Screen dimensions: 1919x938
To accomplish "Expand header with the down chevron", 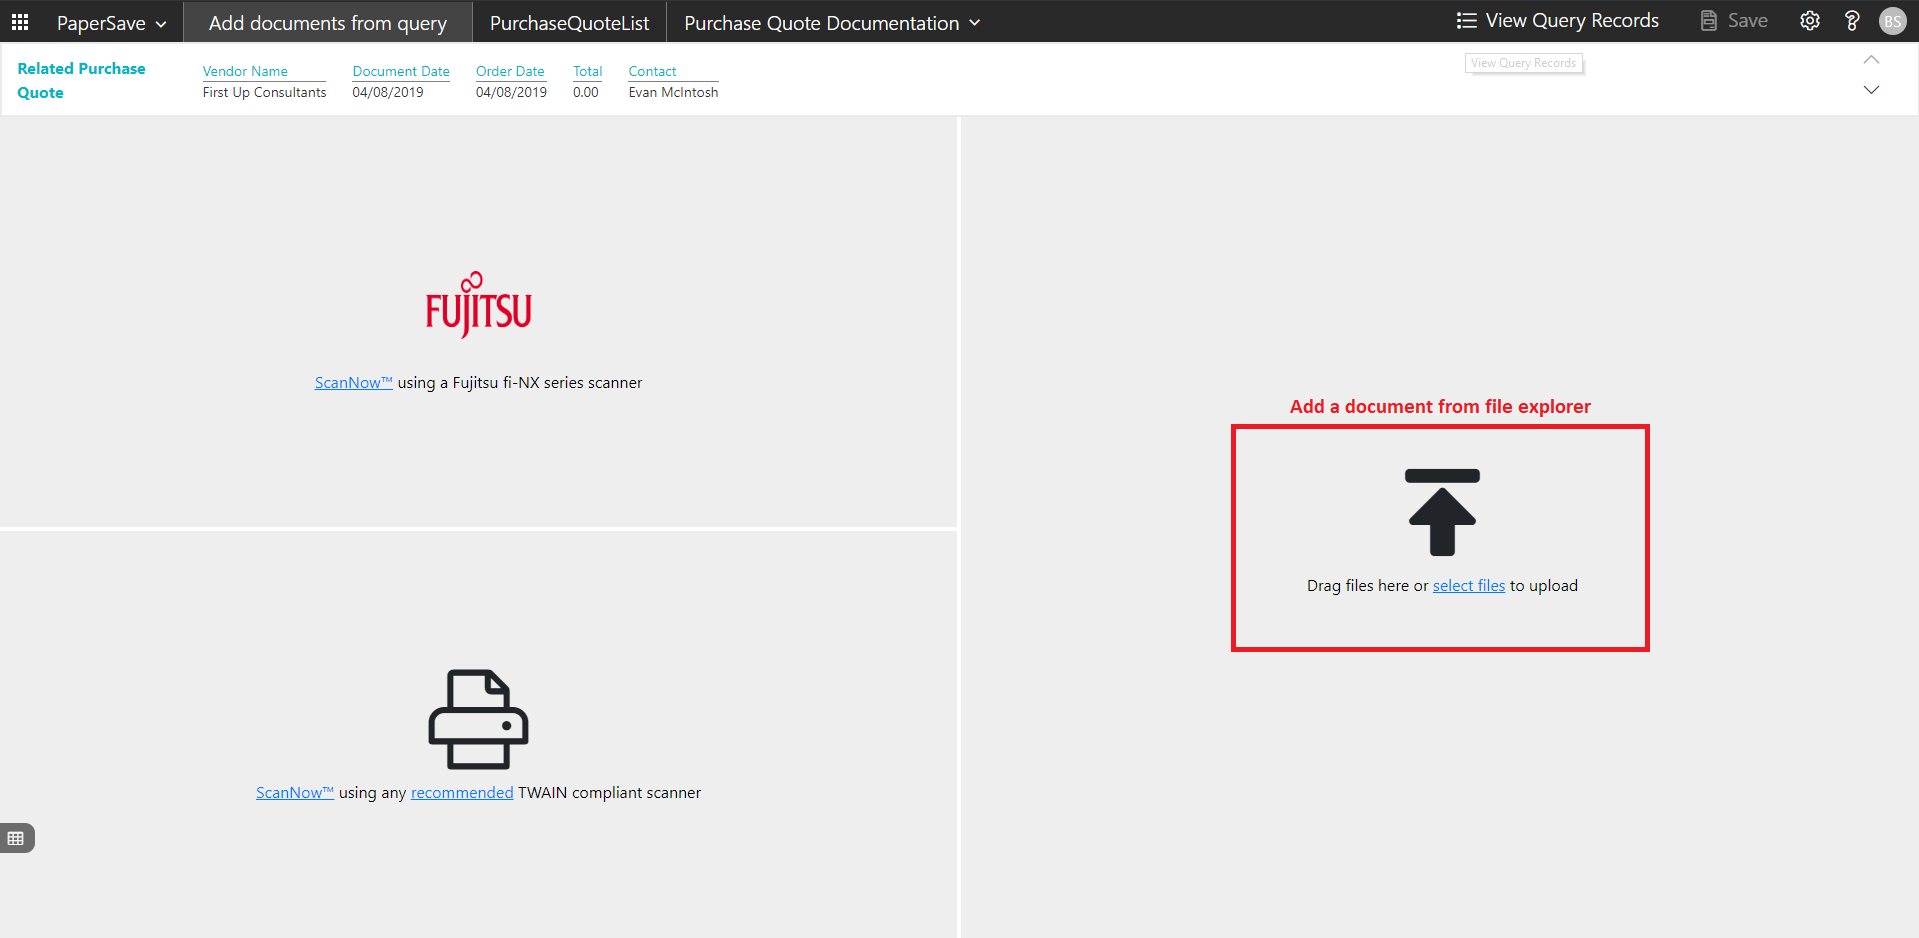I will [1871, 90].
